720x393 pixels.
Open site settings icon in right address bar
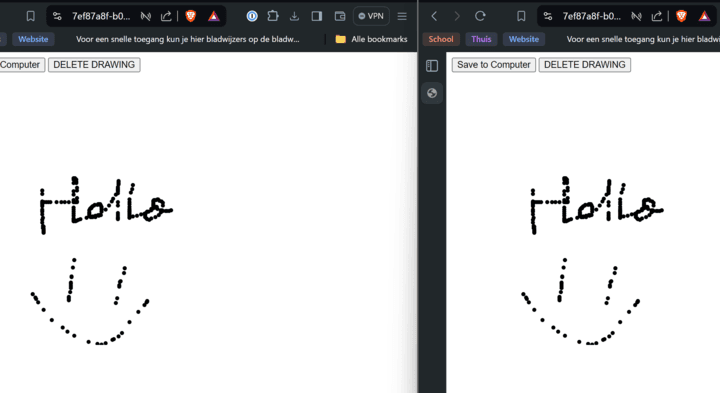point(548,16)
